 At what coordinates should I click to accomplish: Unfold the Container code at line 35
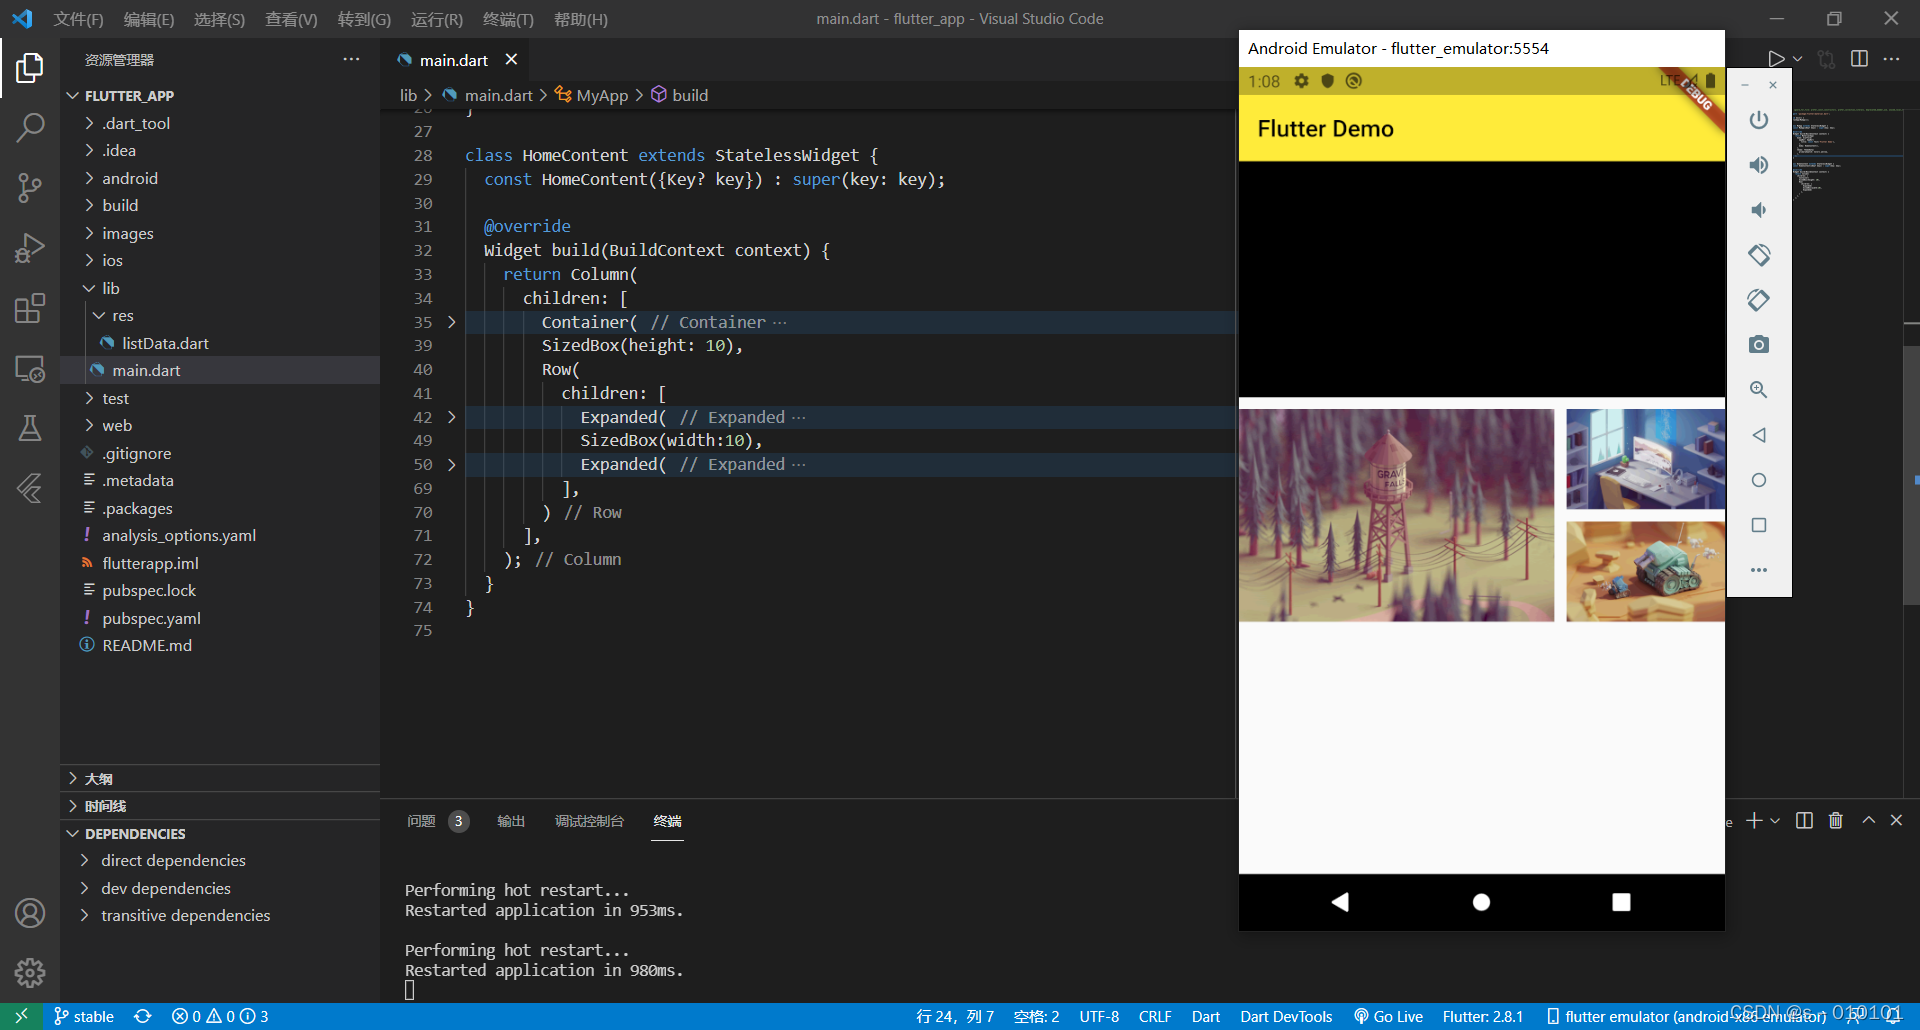[452, 322]
